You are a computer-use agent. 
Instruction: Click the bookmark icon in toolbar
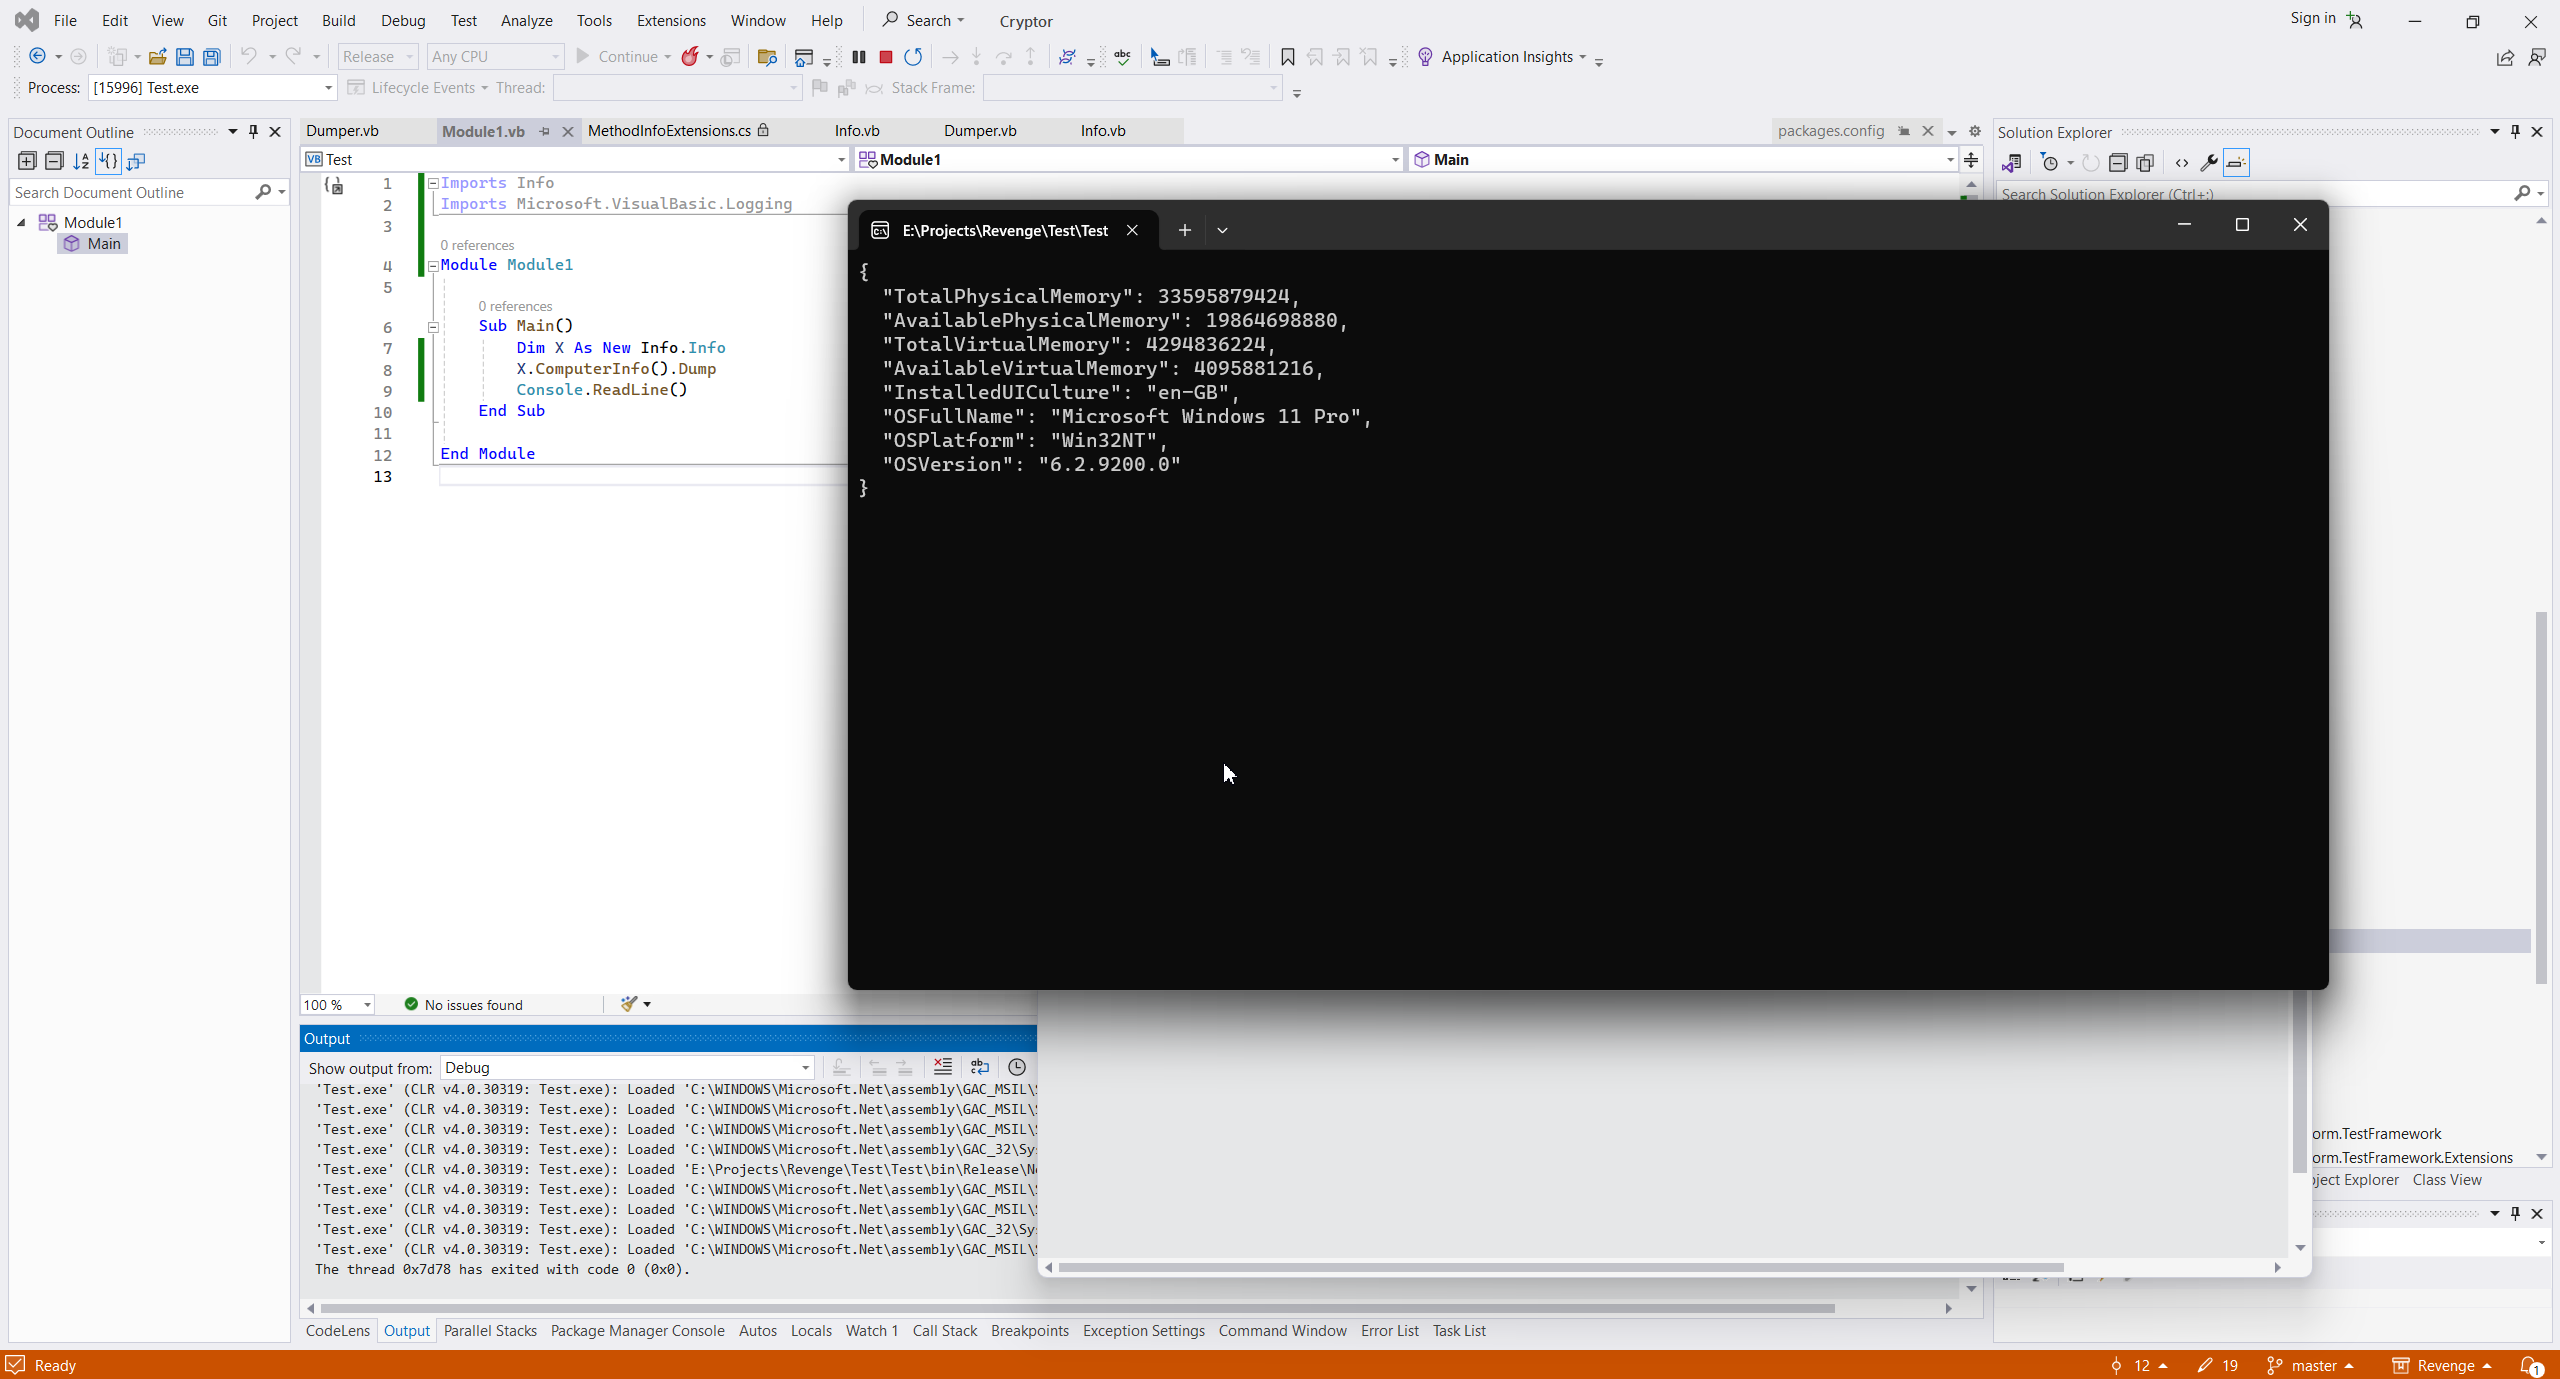[x=1287, y=57]
